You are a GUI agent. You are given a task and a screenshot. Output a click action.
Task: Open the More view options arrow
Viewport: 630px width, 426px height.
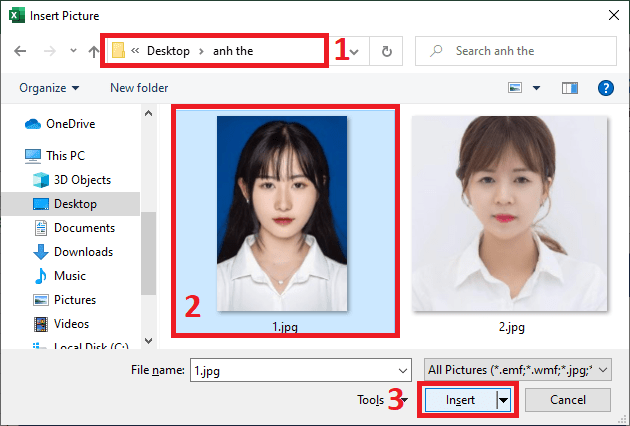[536, 88]
